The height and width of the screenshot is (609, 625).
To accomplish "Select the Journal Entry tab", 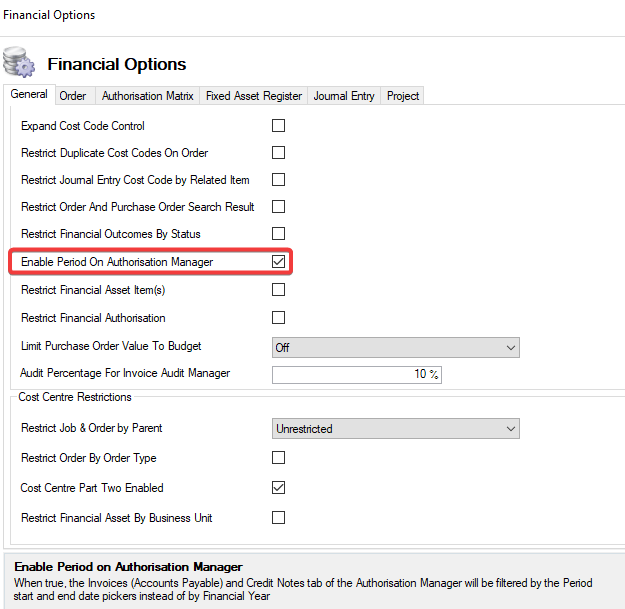I will [344, 96].
